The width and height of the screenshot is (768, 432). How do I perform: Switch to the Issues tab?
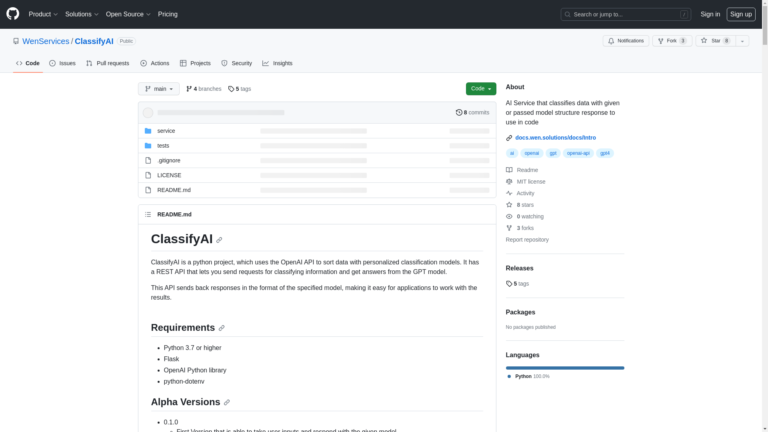(62, 63)
